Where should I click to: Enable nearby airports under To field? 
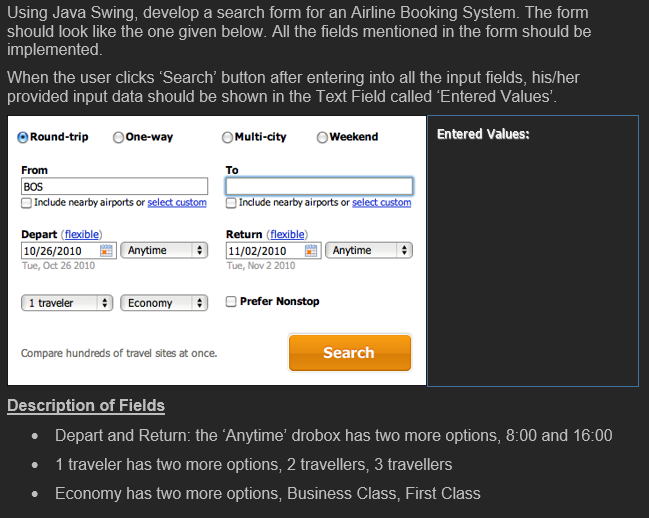coord(231,203)
